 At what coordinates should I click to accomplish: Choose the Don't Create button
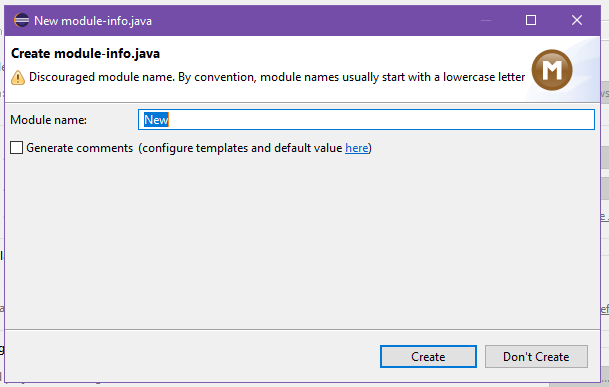click(x=536, y=356)
